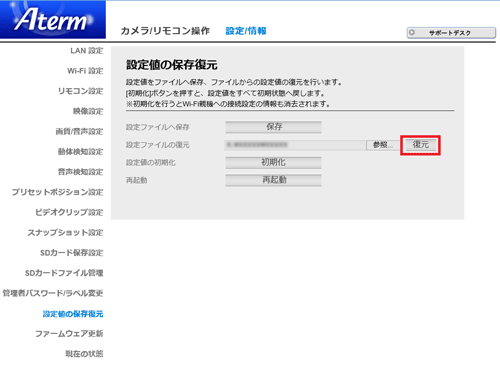Open リモコン設定 in sidebar

click(80, 91)
